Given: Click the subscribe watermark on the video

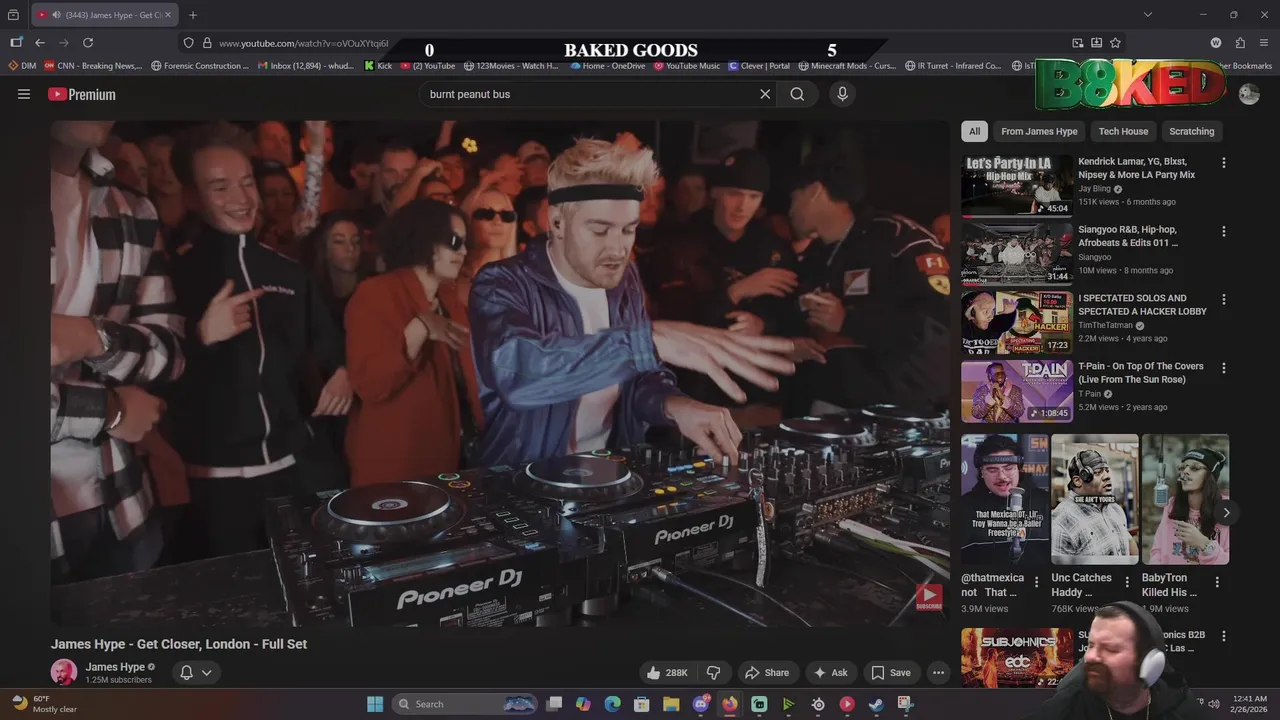Looking at the screenshot, I should pyautogui.click(x=928, y=599).
